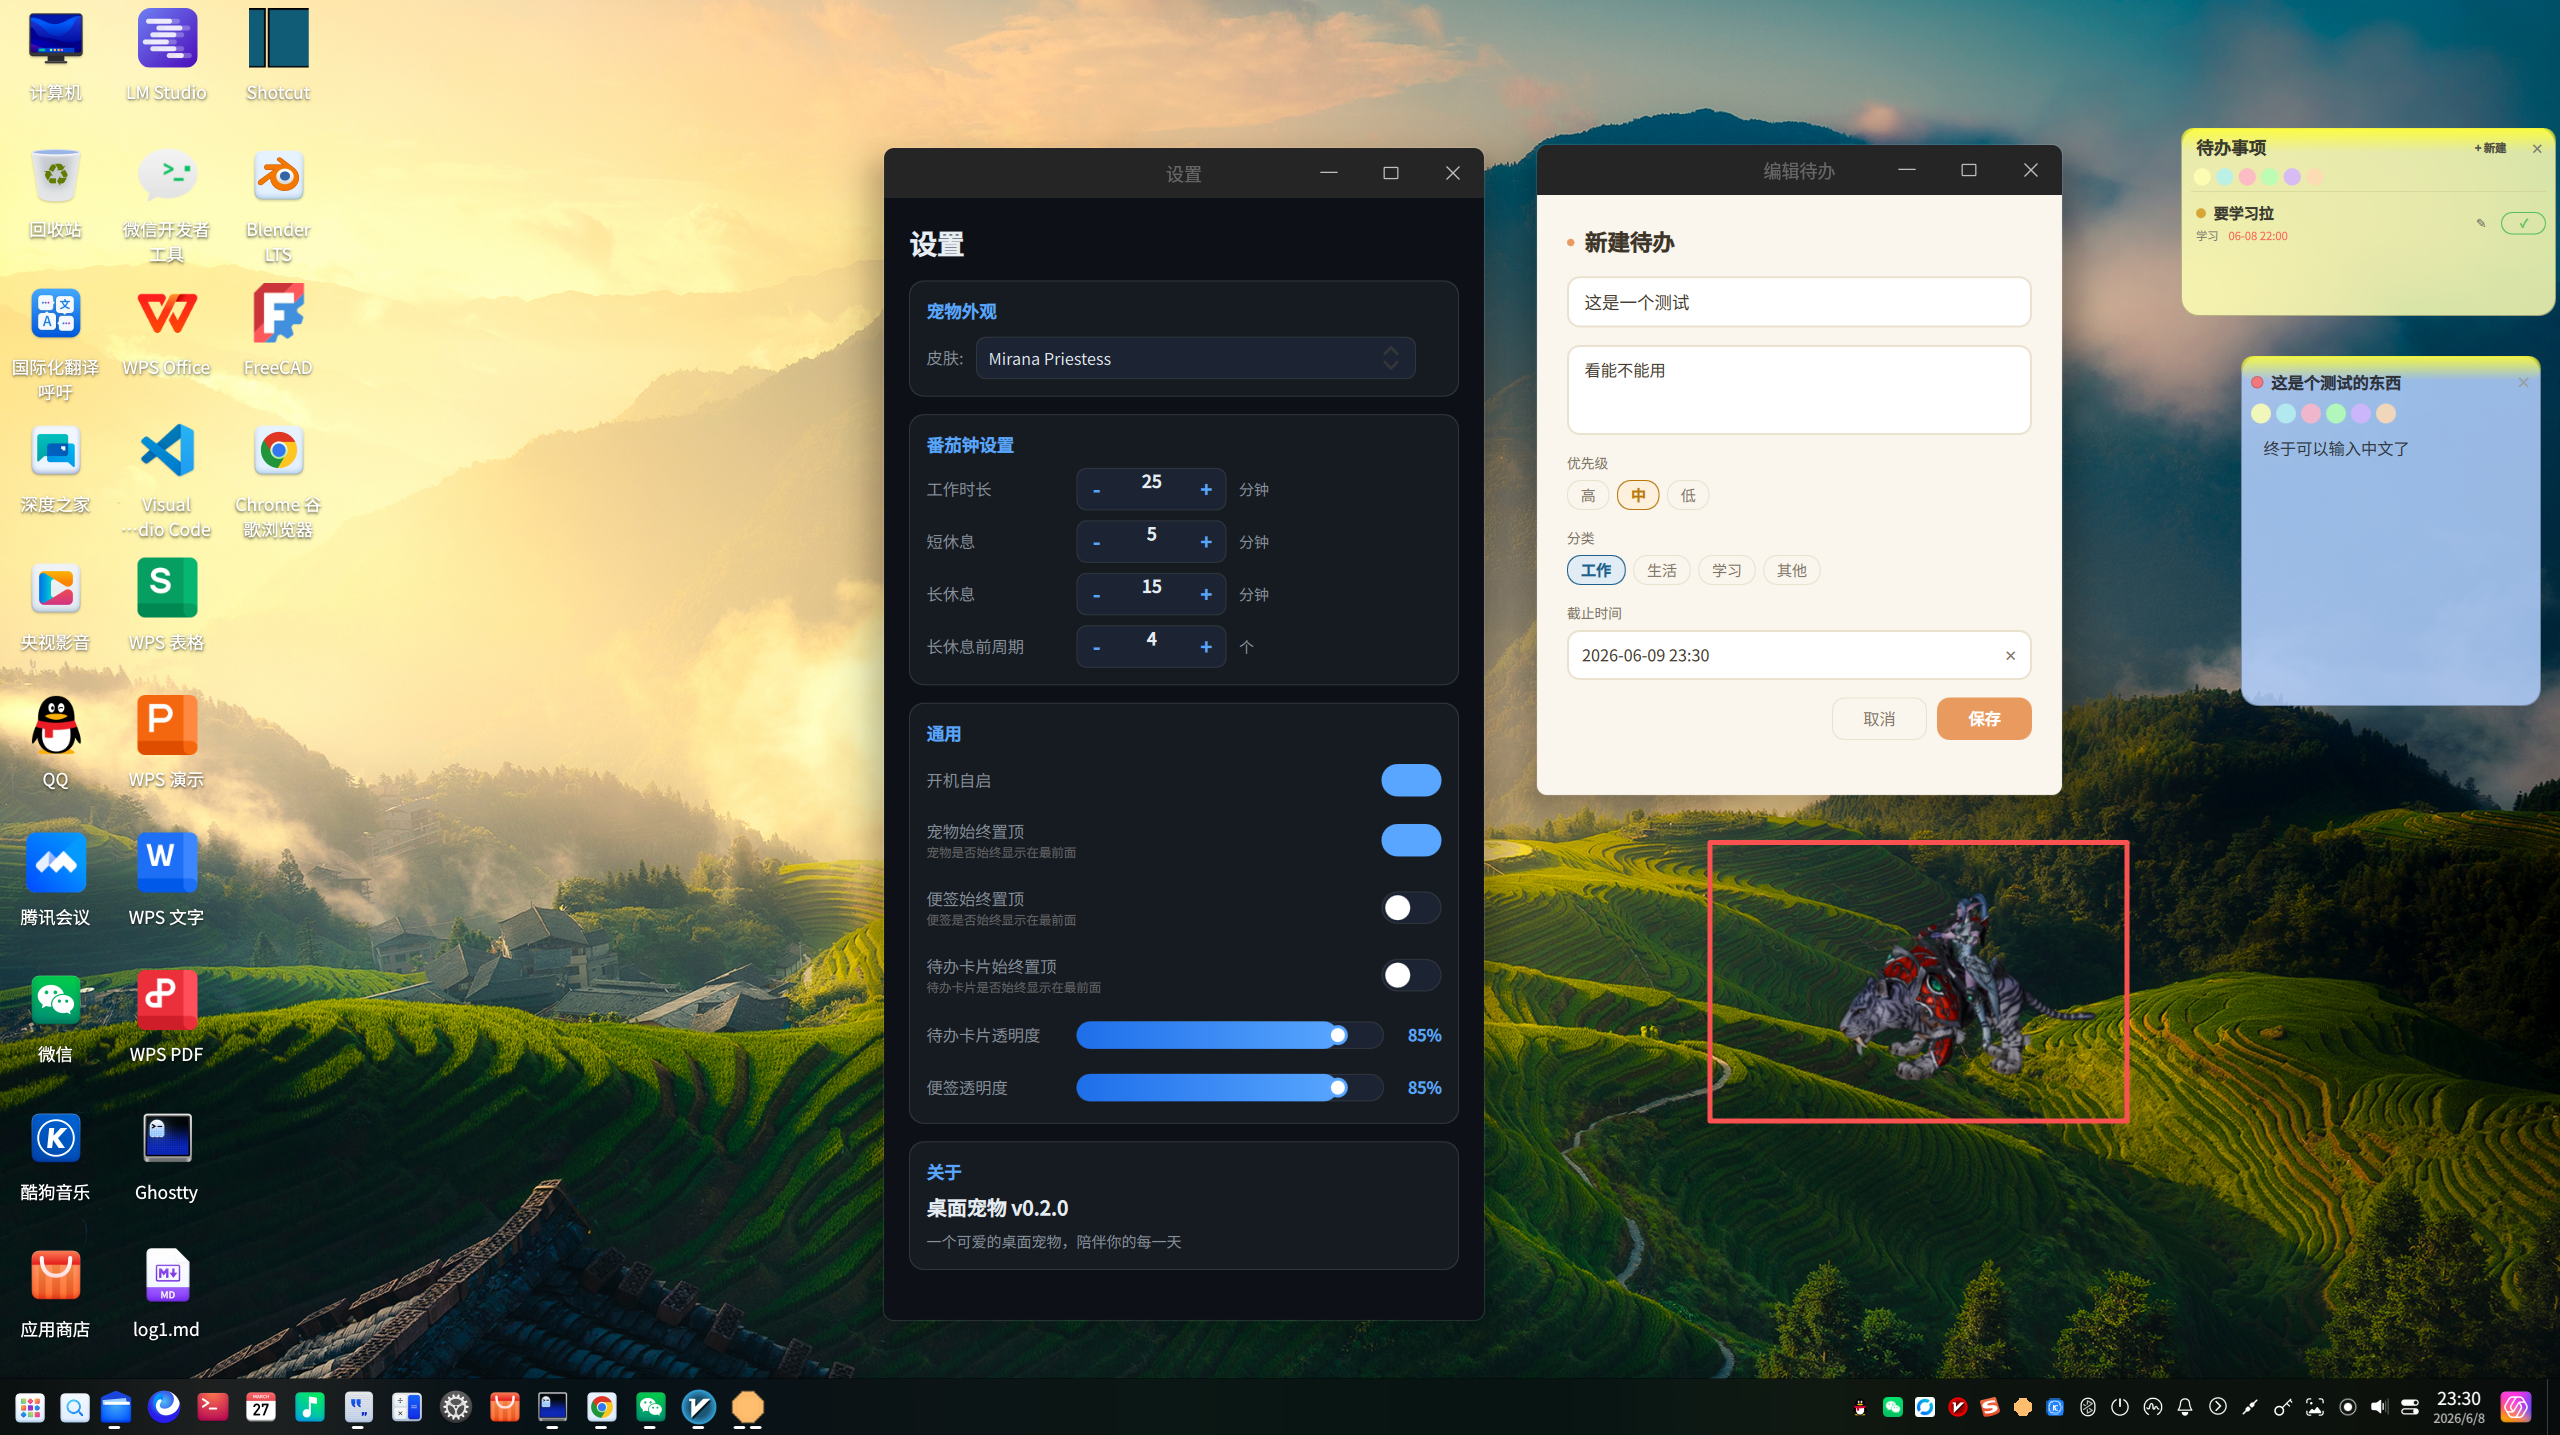Click the Bluetooth icon in system tray
Image resolution: width=2560 pixels, height=1435 pixels.
[x=2087, y=1407]
